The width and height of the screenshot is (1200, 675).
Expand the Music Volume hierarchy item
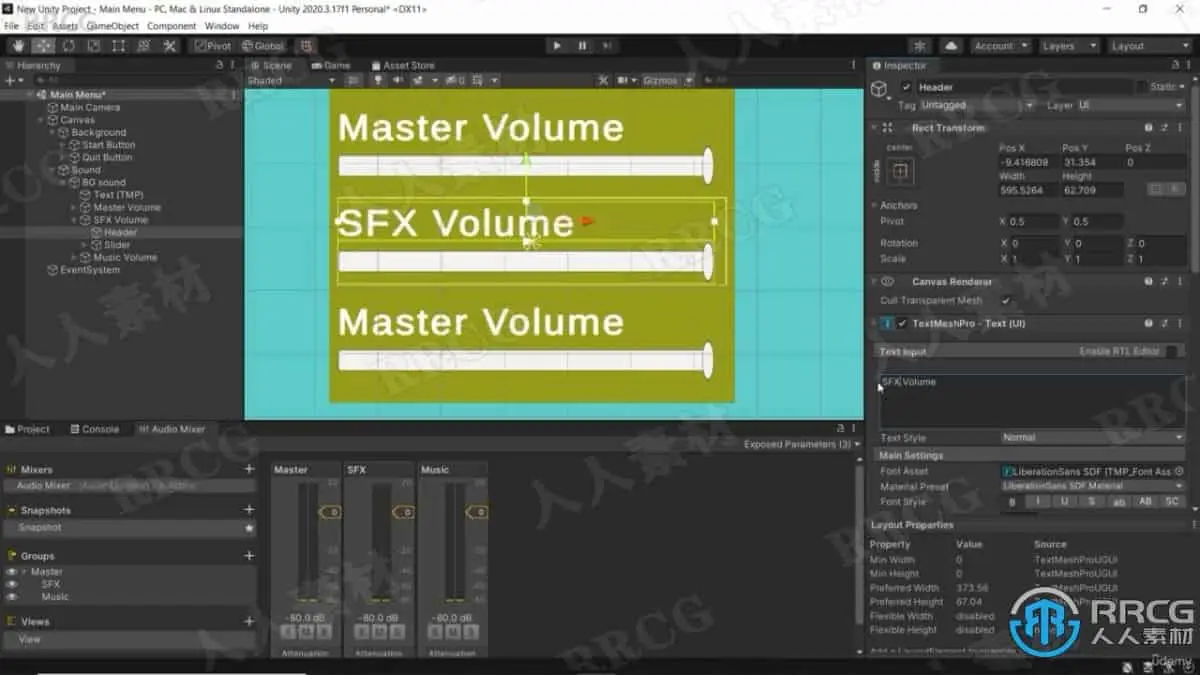pyautogui.click(x=73, y=257)
